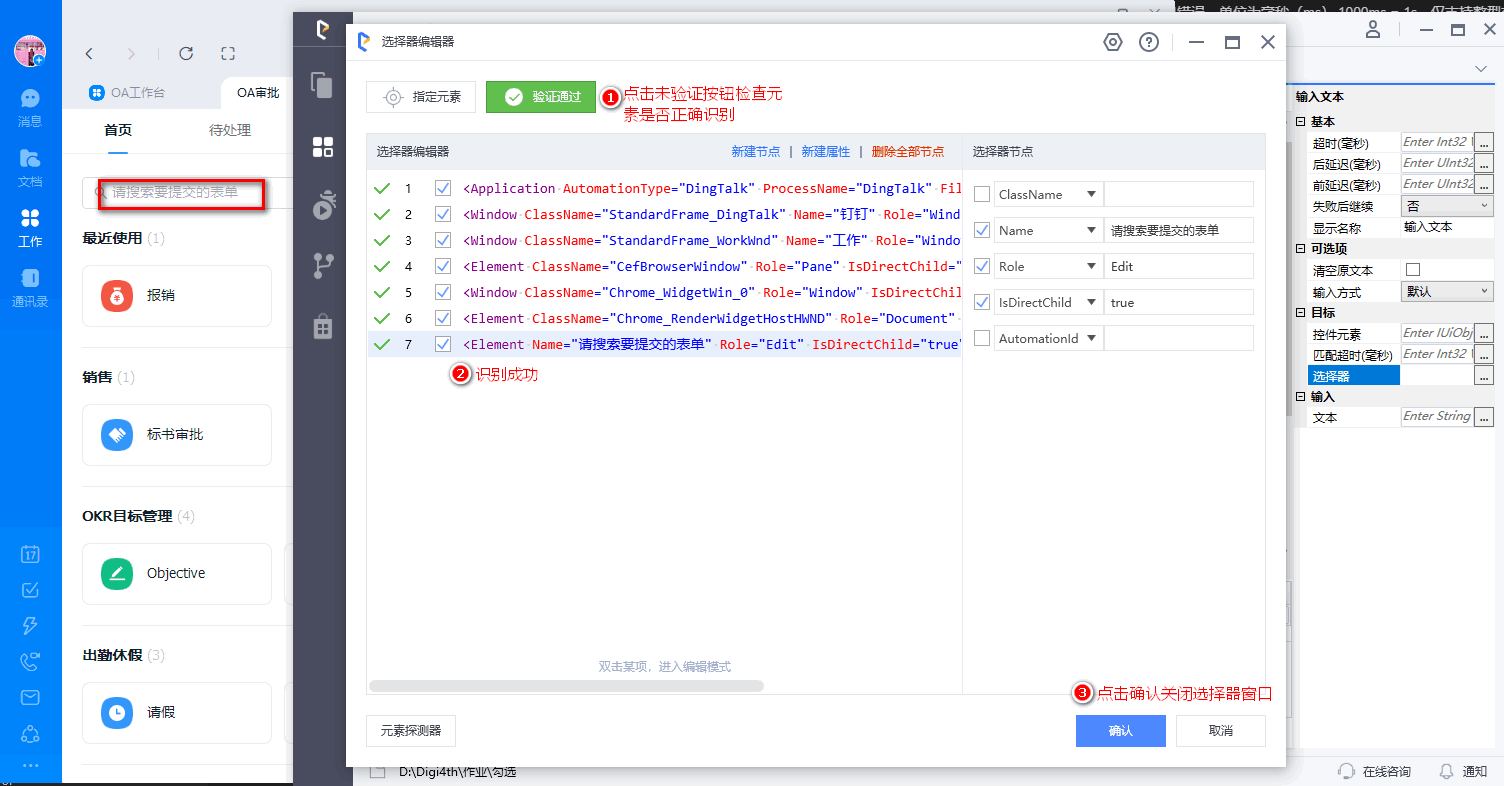Viewport: 1504px width, 786px height.
Task: Click the 指定元素 button
Action: coord(420,97)
